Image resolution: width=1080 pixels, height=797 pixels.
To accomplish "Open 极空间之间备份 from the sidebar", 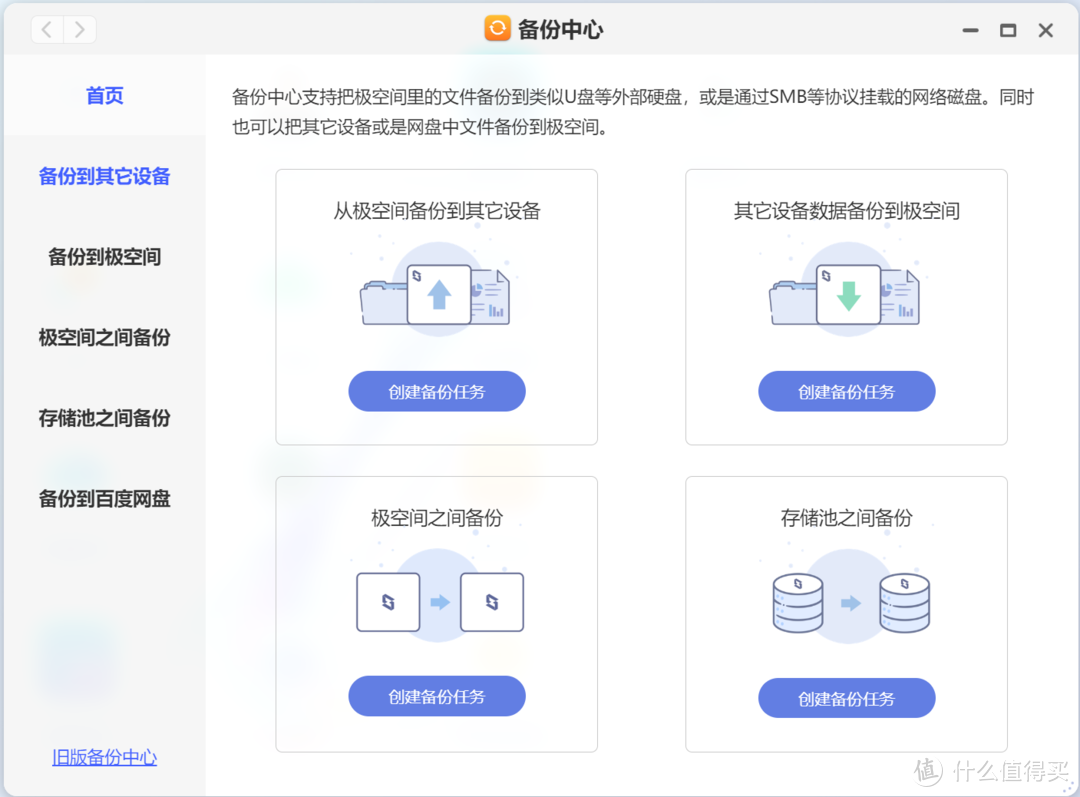I will click(x=104, y=338).
